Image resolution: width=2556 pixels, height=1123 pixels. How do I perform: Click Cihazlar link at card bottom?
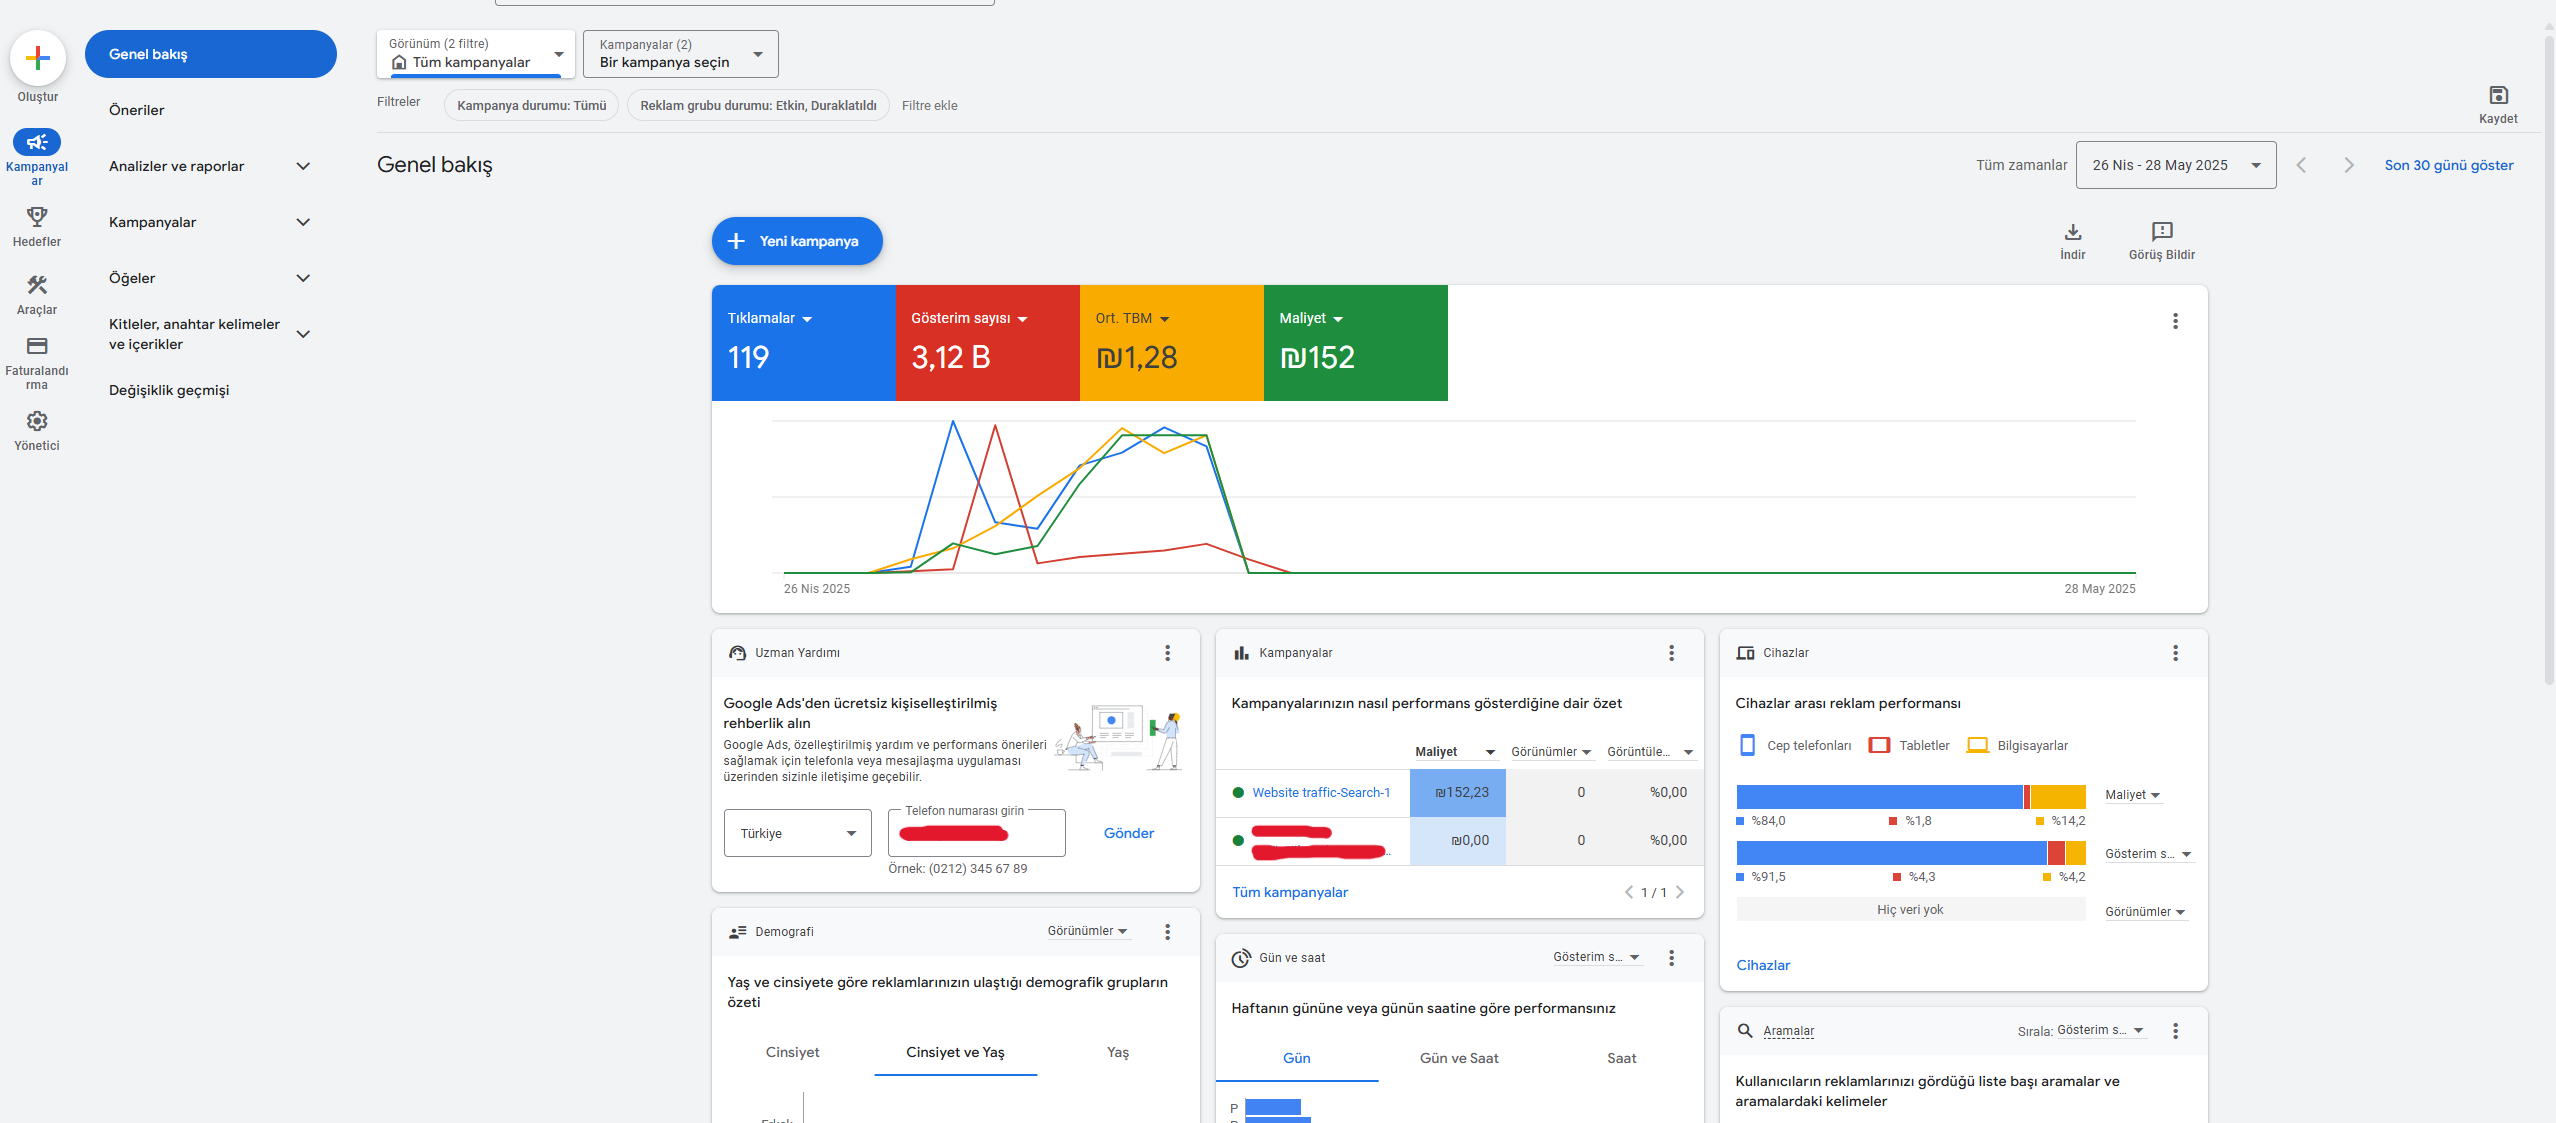click(1763, 965)
